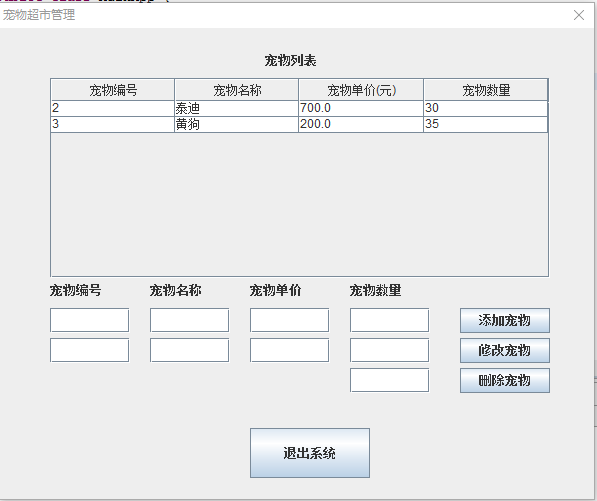Focus the unit price field in the 添加宠物 row

pyautogui.click(x=289, y=320)
